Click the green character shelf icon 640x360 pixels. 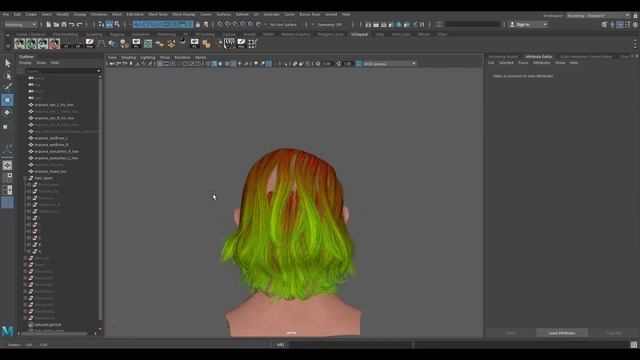(x=31, y=43)
